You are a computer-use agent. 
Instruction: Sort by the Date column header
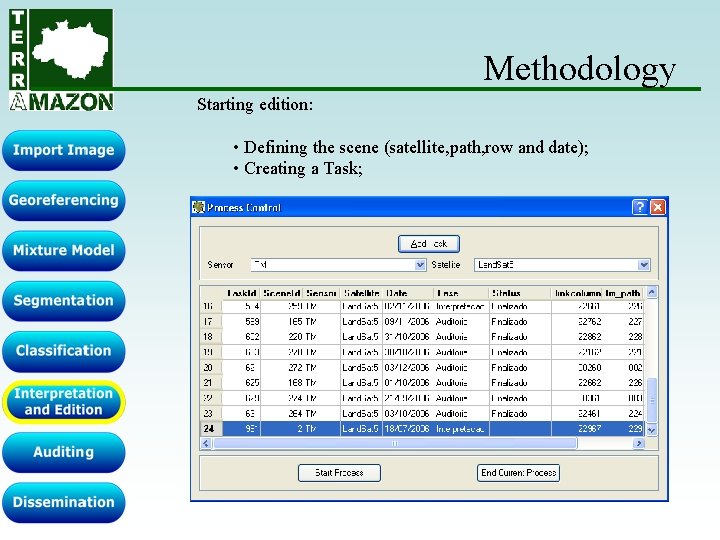(408, 293)
